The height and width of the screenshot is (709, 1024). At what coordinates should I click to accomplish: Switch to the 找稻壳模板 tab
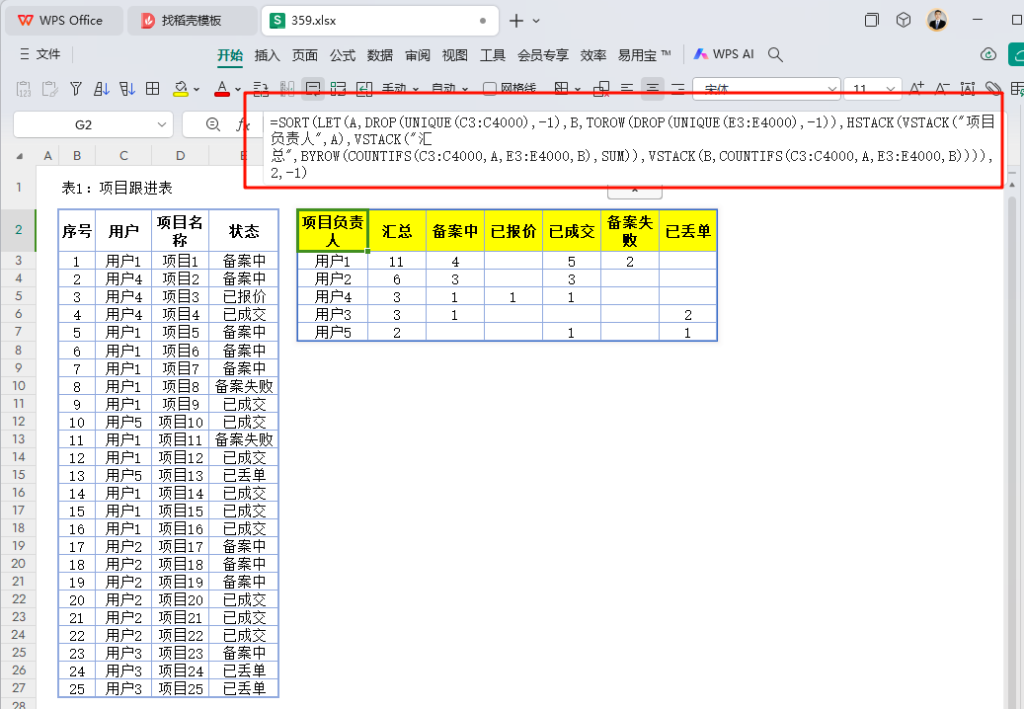click(x=191, y=20)
